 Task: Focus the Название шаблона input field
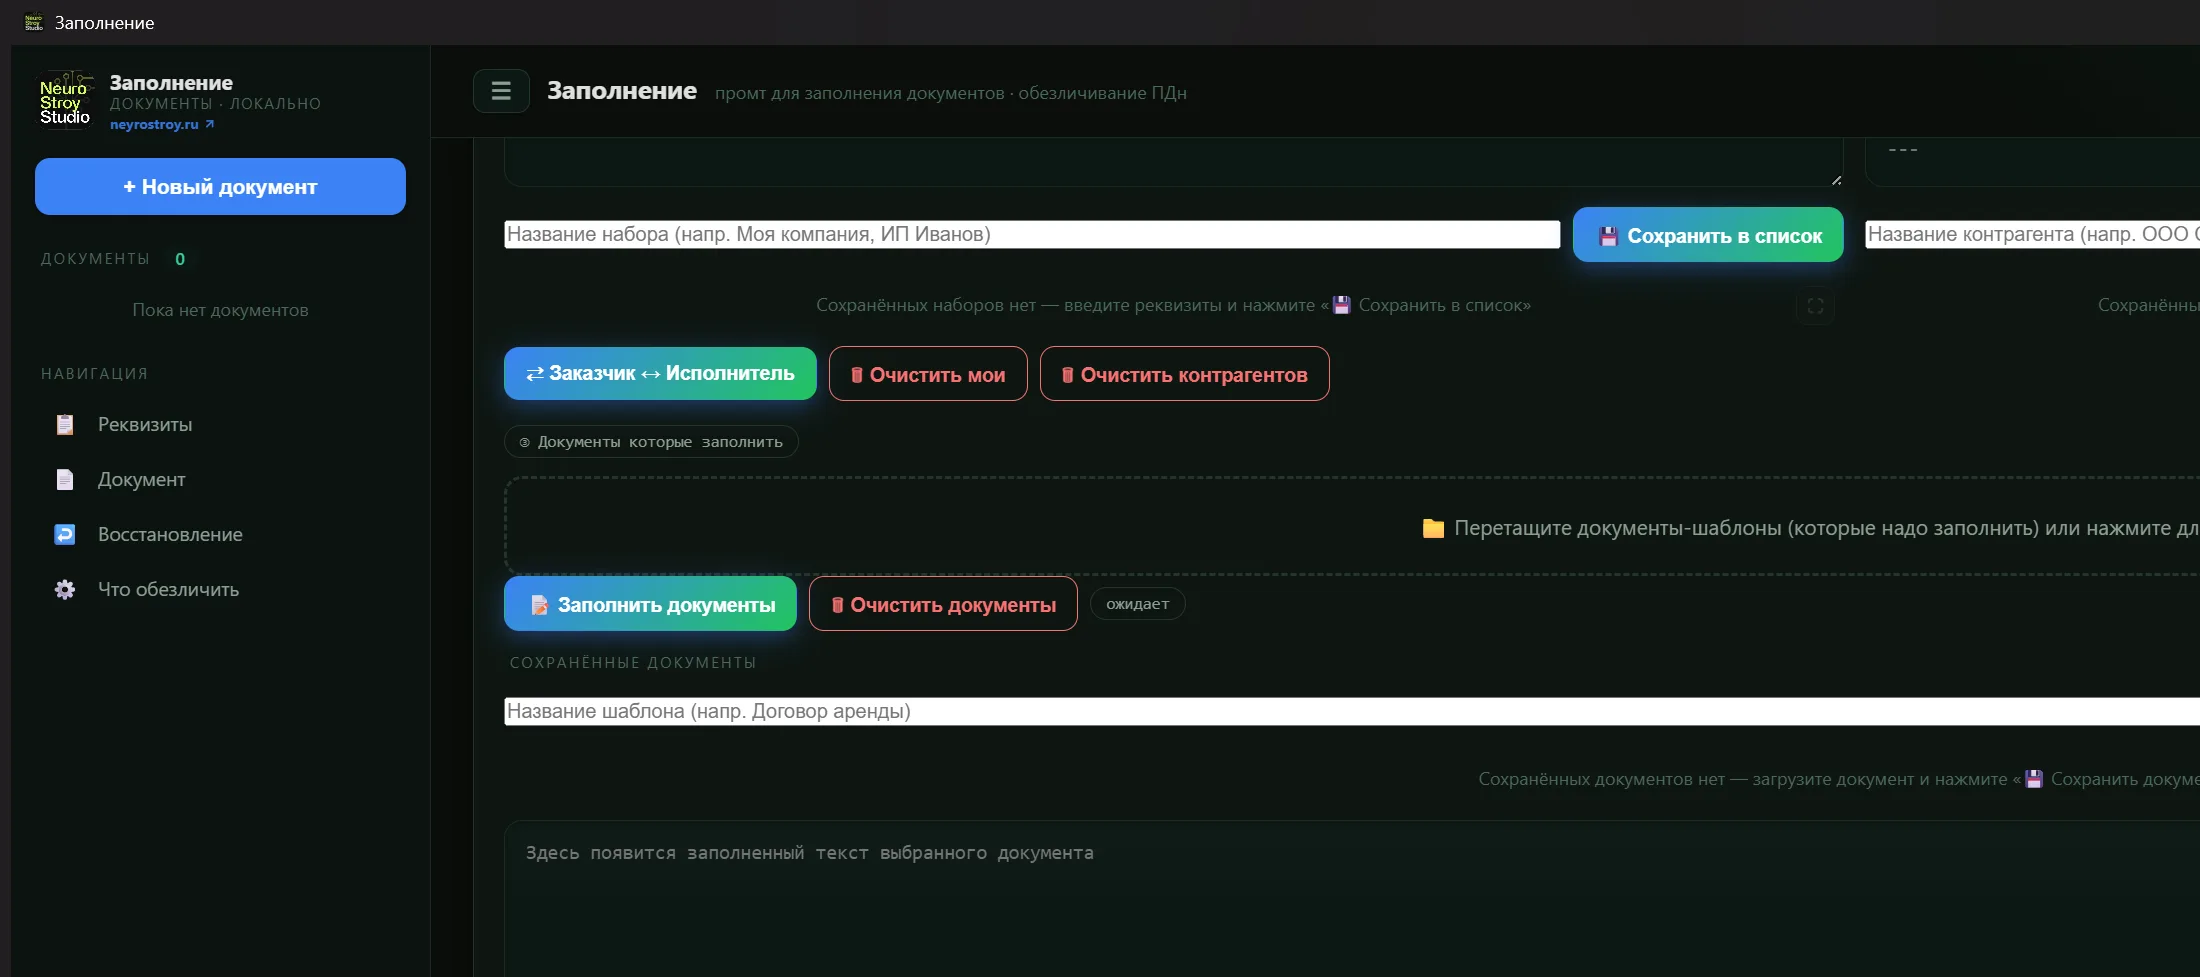1352,711
